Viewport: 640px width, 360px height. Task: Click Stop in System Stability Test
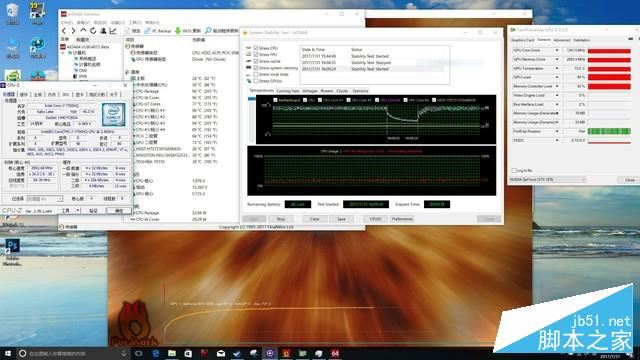281,219
